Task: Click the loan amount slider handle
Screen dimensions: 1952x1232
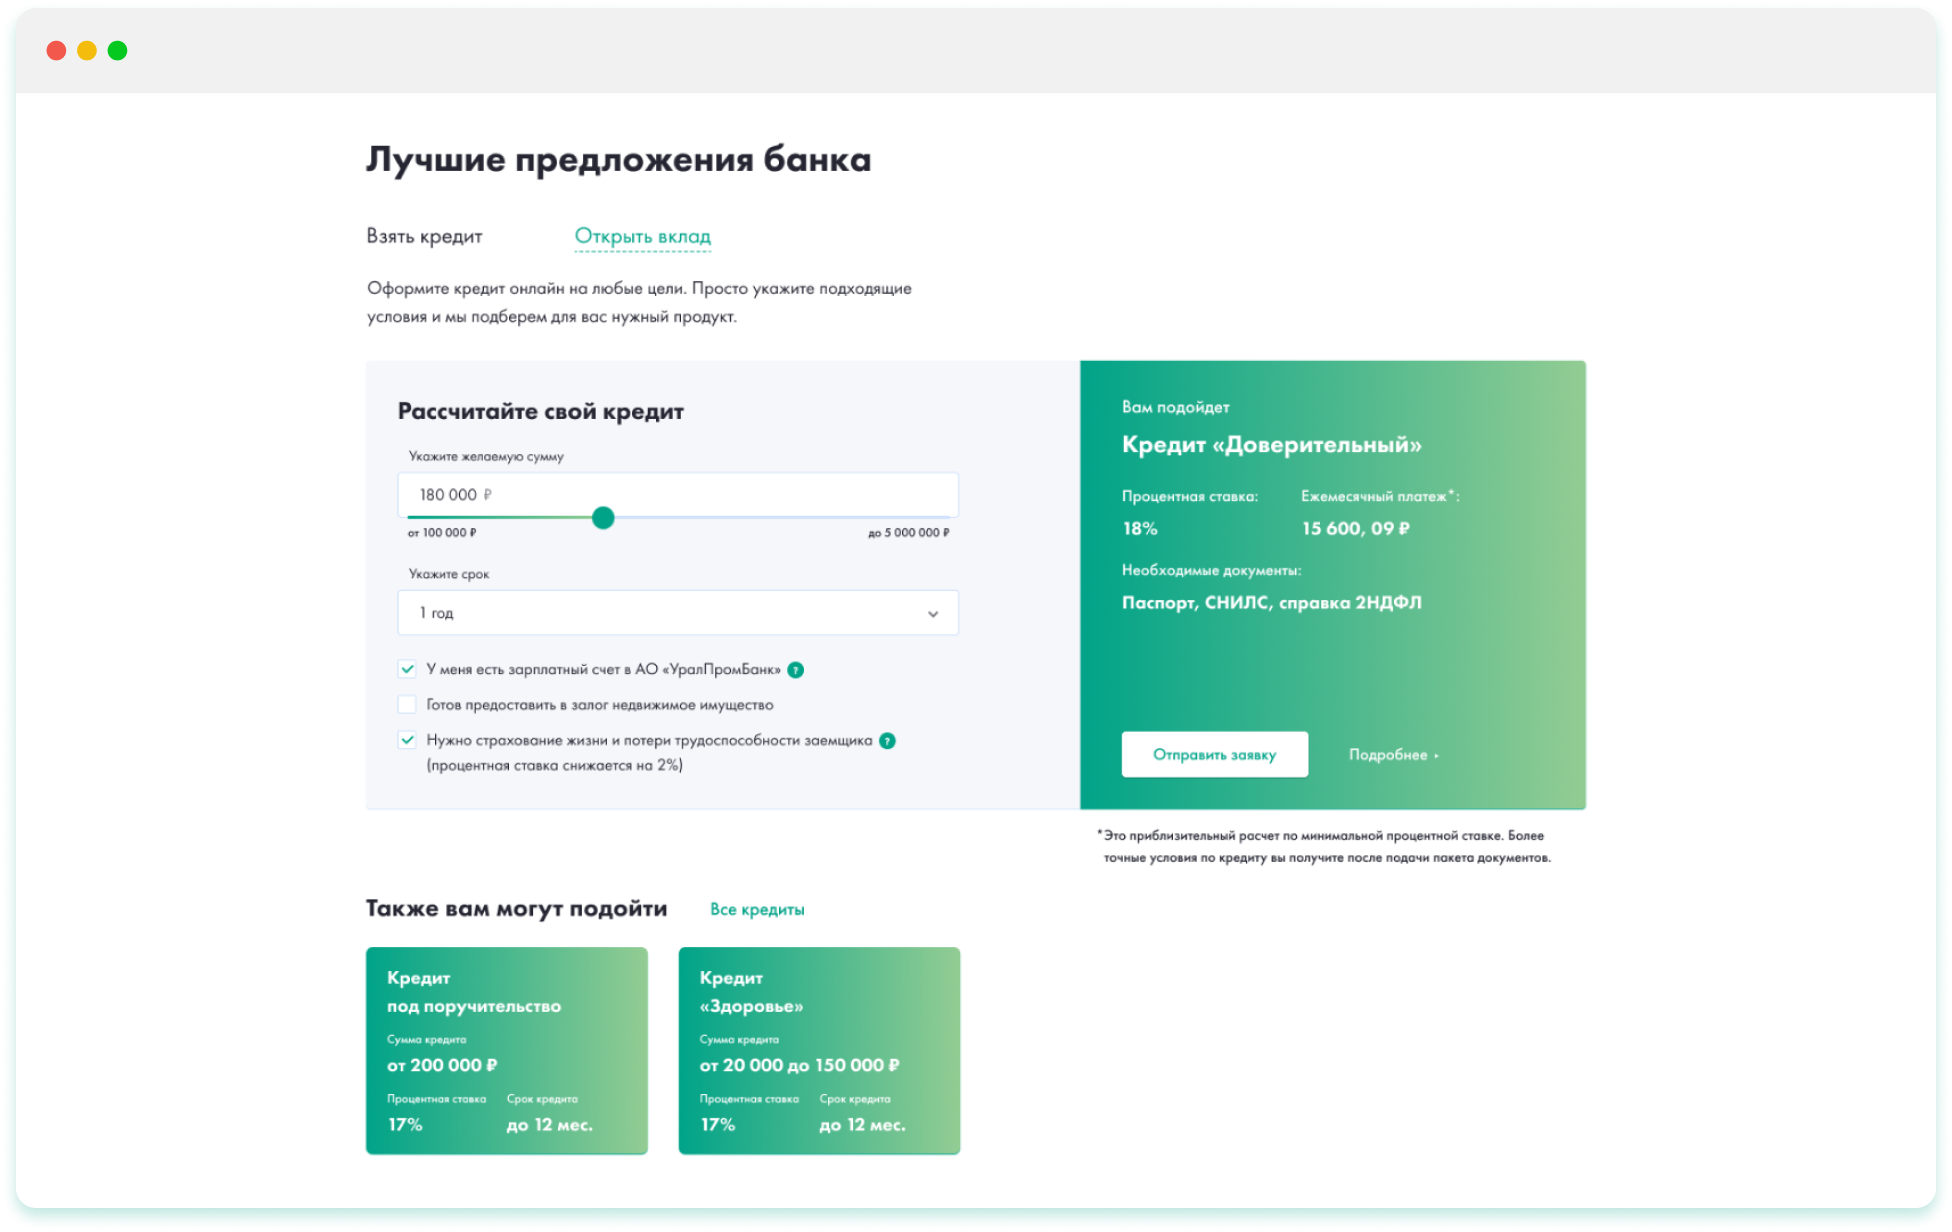Action: (x=603, y=518)
